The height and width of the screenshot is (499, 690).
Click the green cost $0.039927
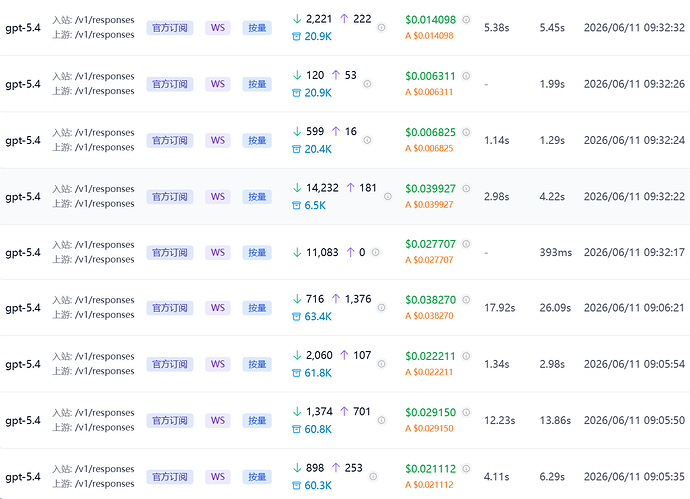point(430,189)
